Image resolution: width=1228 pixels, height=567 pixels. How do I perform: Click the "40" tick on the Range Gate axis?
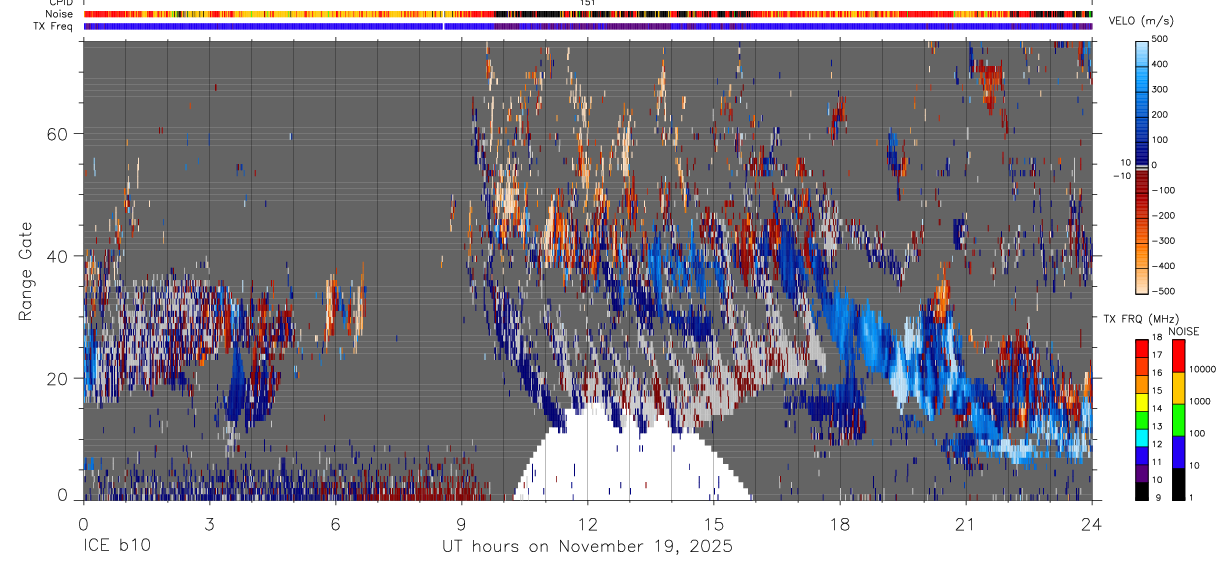click(57, 256)
